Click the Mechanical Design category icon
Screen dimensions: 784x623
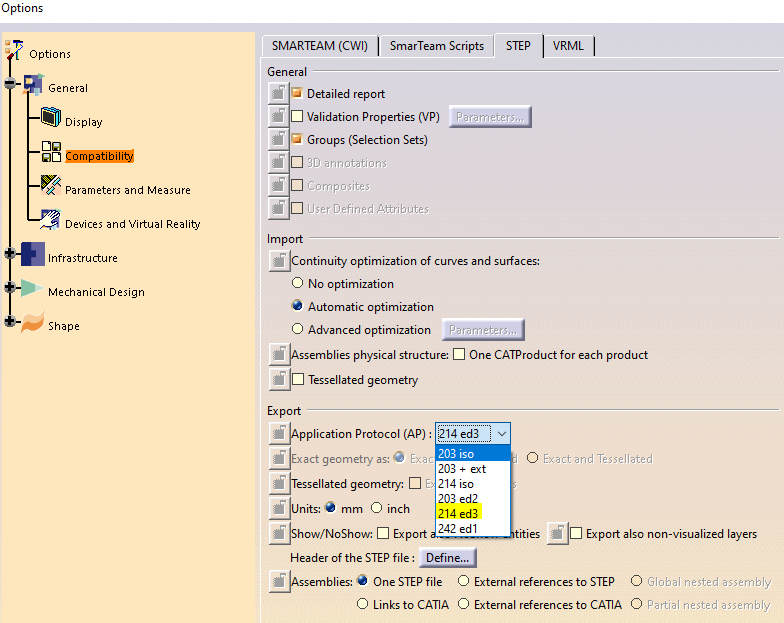32,288
